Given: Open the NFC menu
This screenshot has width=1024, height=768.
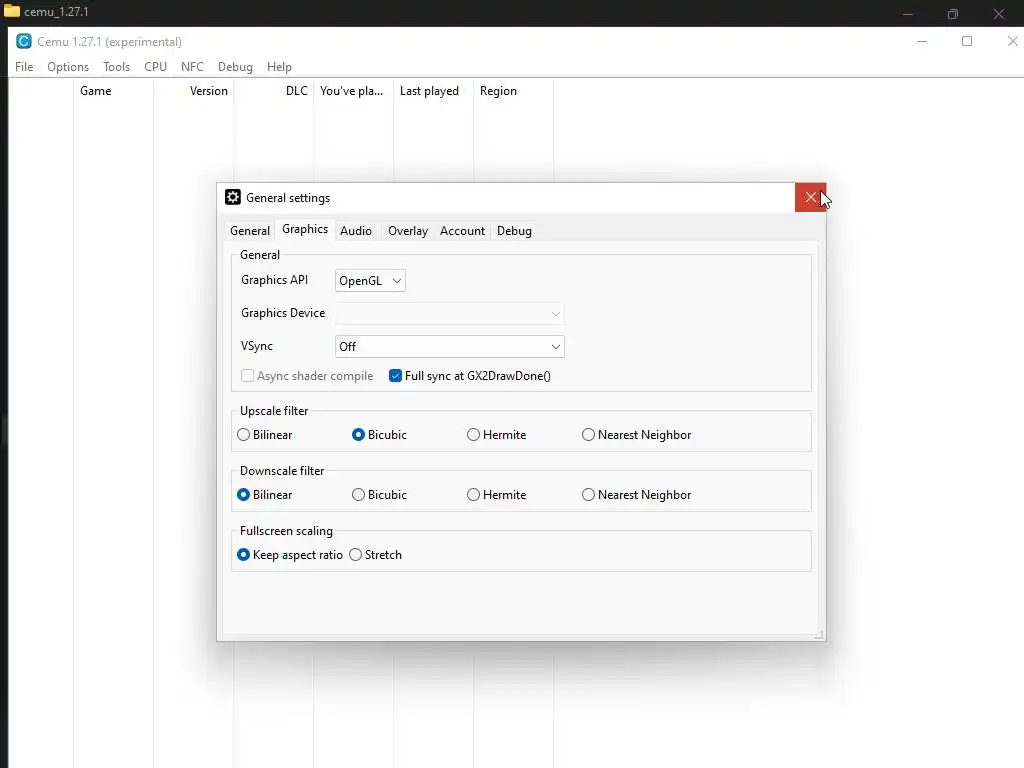Looking at the screenshot, I should 192,67.
